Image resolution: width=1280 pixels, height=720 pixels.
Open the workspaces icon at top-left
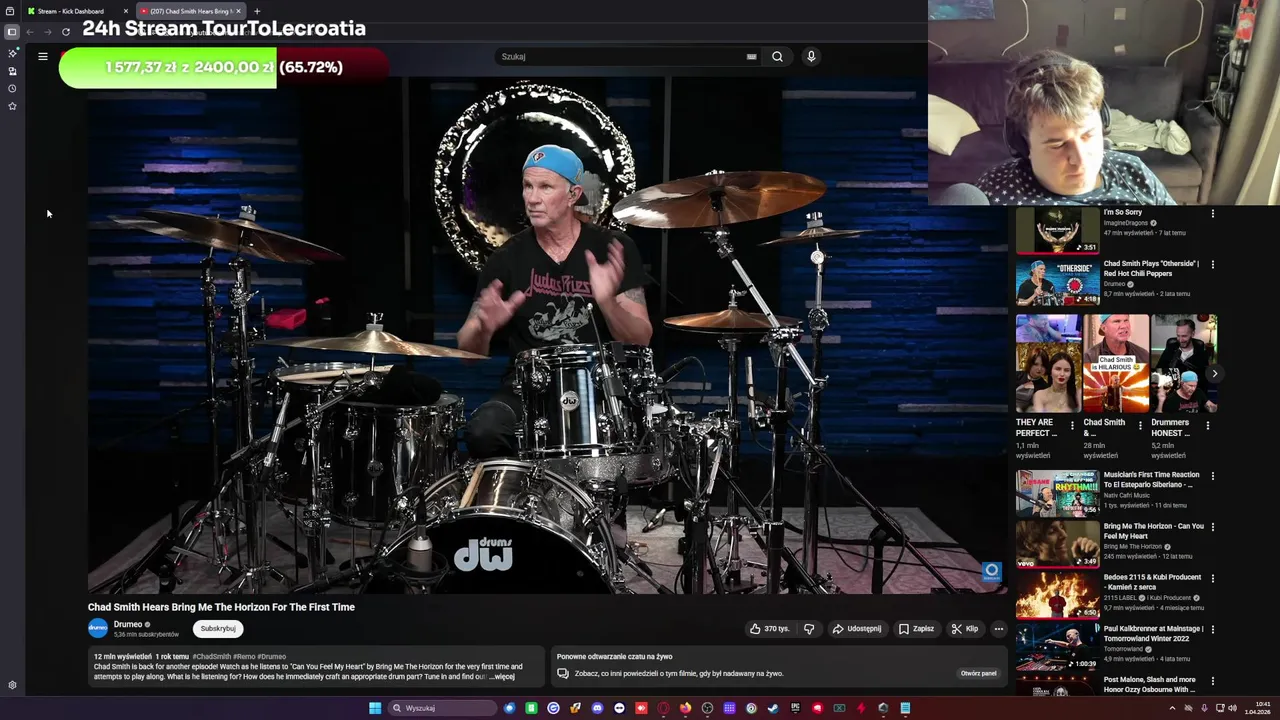pos(10,11)
